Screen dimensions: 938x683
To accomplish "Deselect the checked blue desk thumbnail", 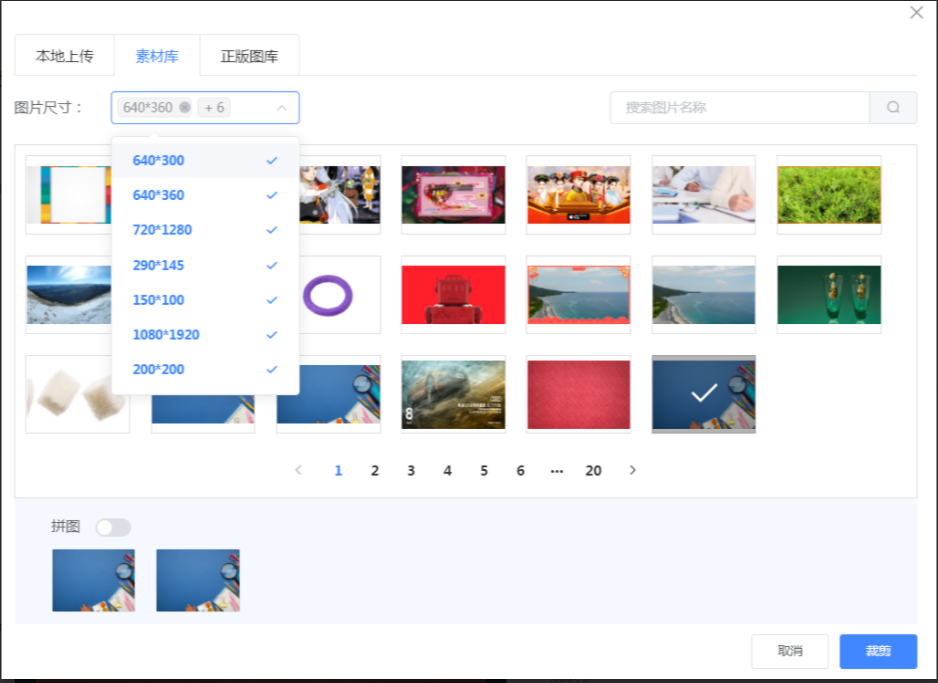I will 704,394.
